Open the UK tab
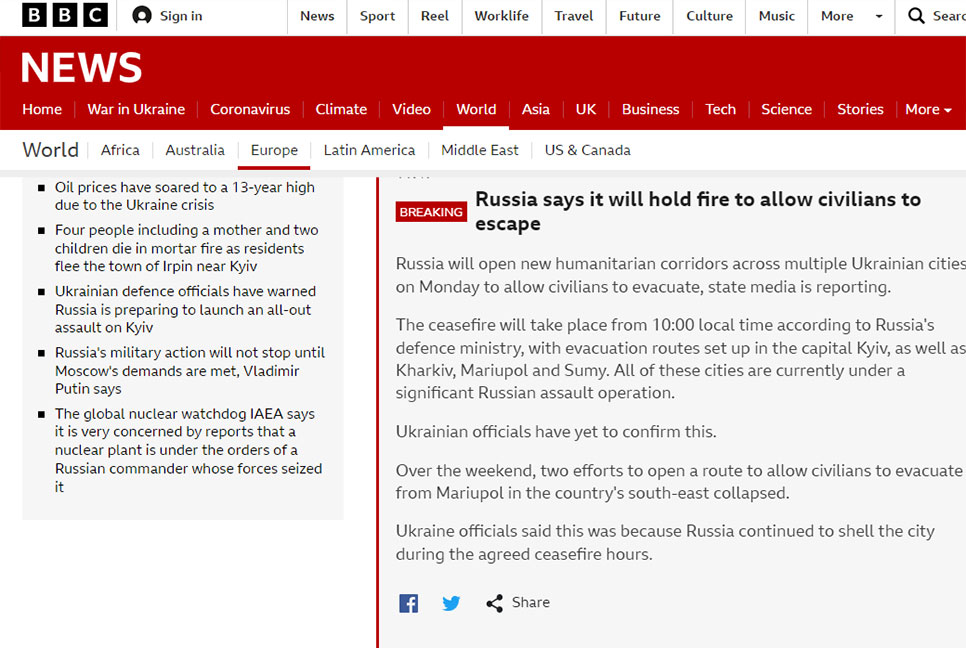The image size is (966, 648). click(x=586, y=110)
